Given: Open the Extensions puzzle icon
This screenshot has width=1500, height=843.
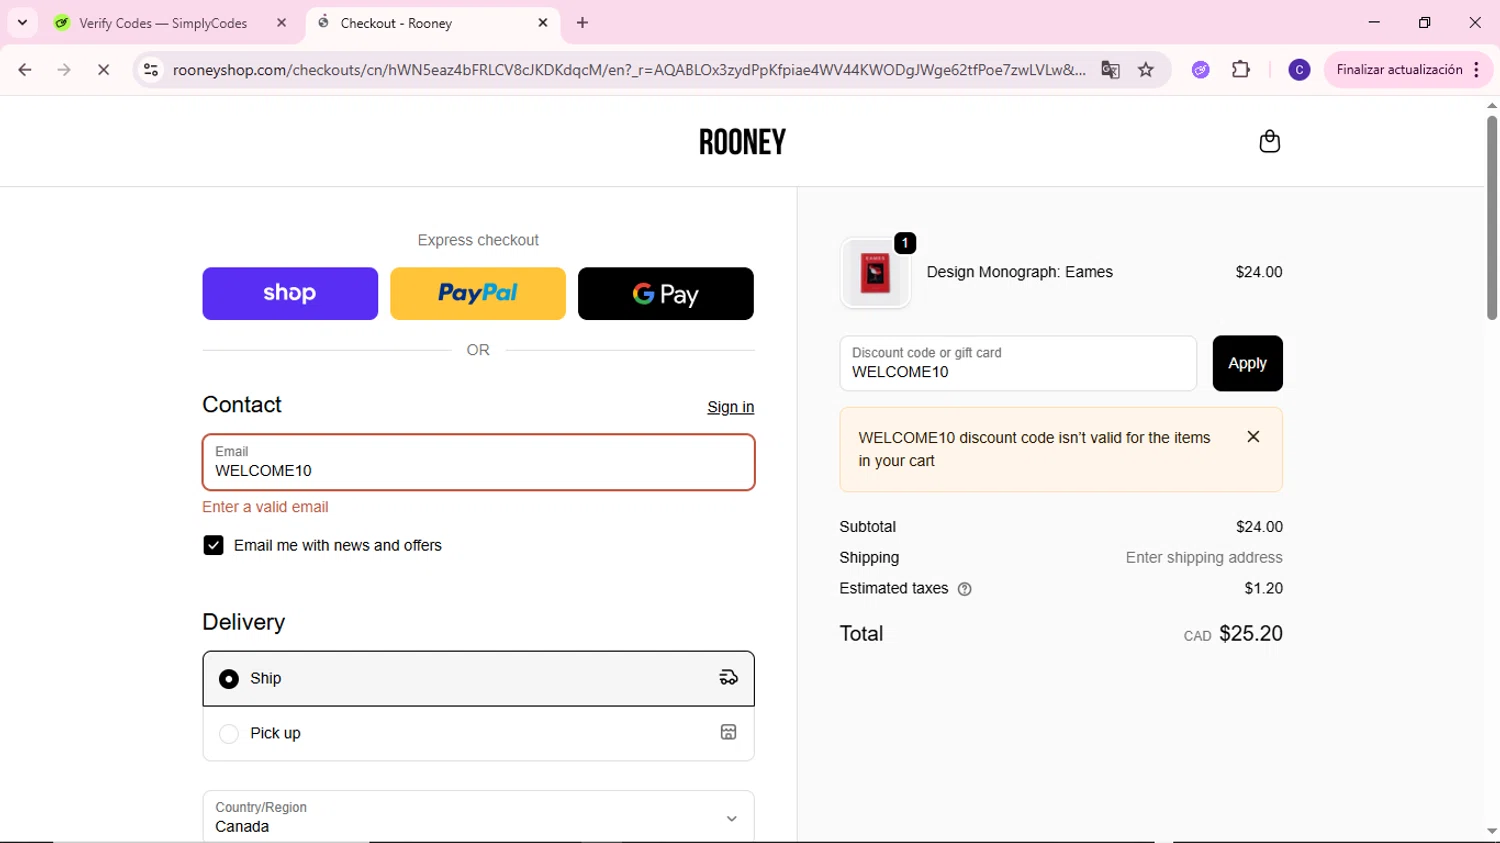Looking at the screenshot, I should 1241,69.
